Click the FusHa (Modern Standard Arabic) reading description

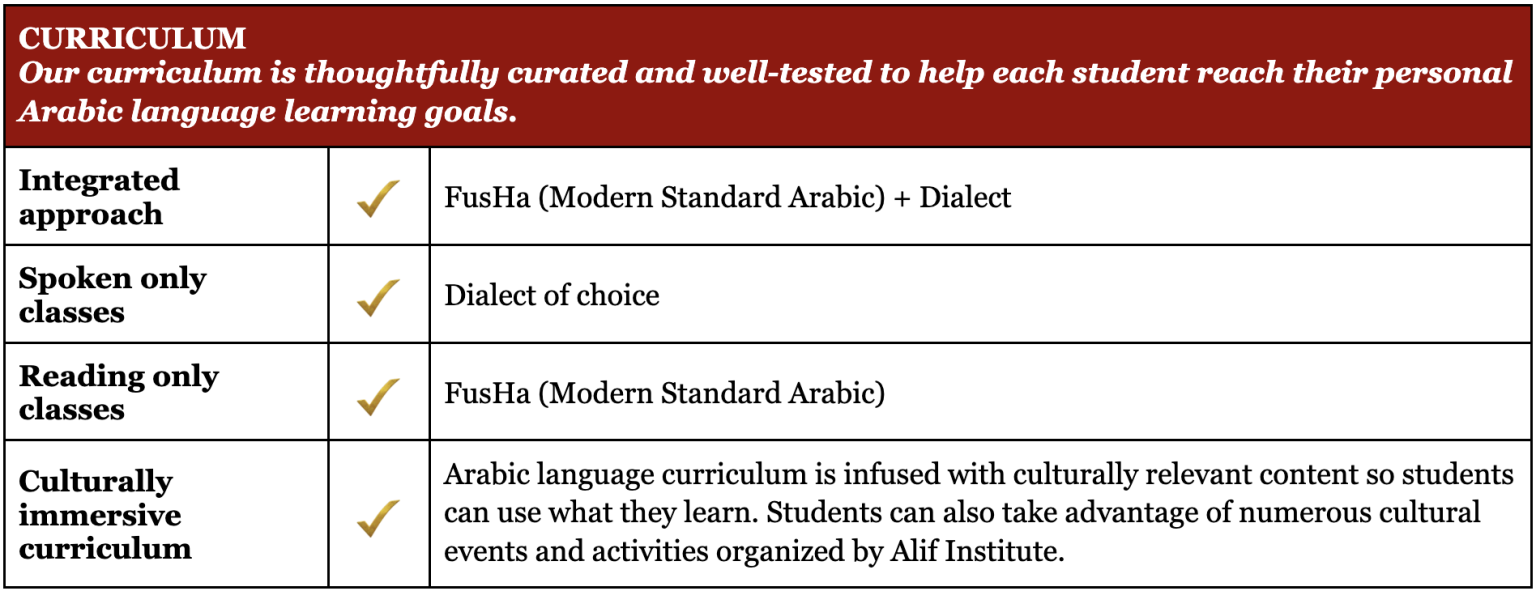664,393
